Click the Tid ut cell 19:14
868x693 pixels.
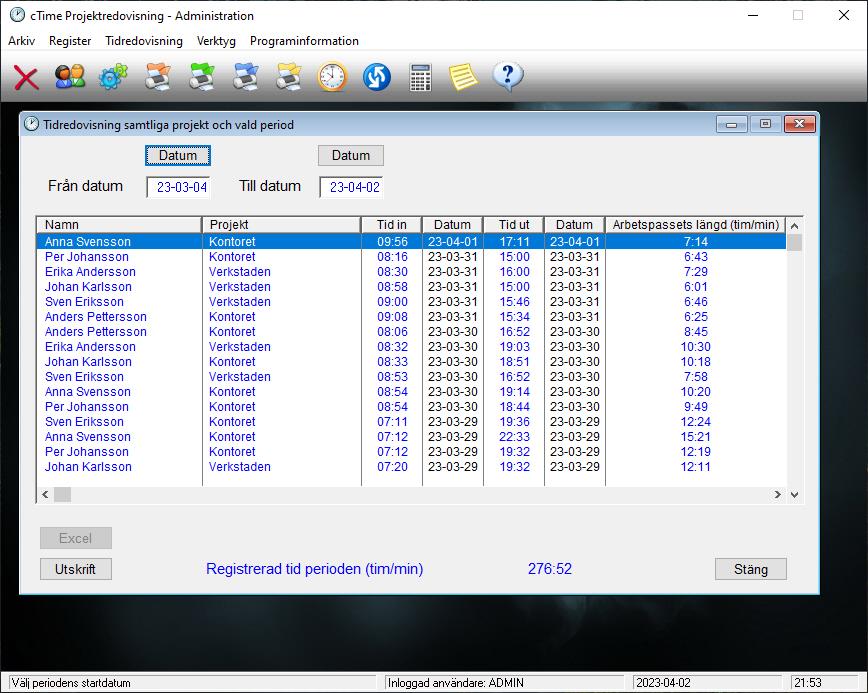(x=515, y=392)
